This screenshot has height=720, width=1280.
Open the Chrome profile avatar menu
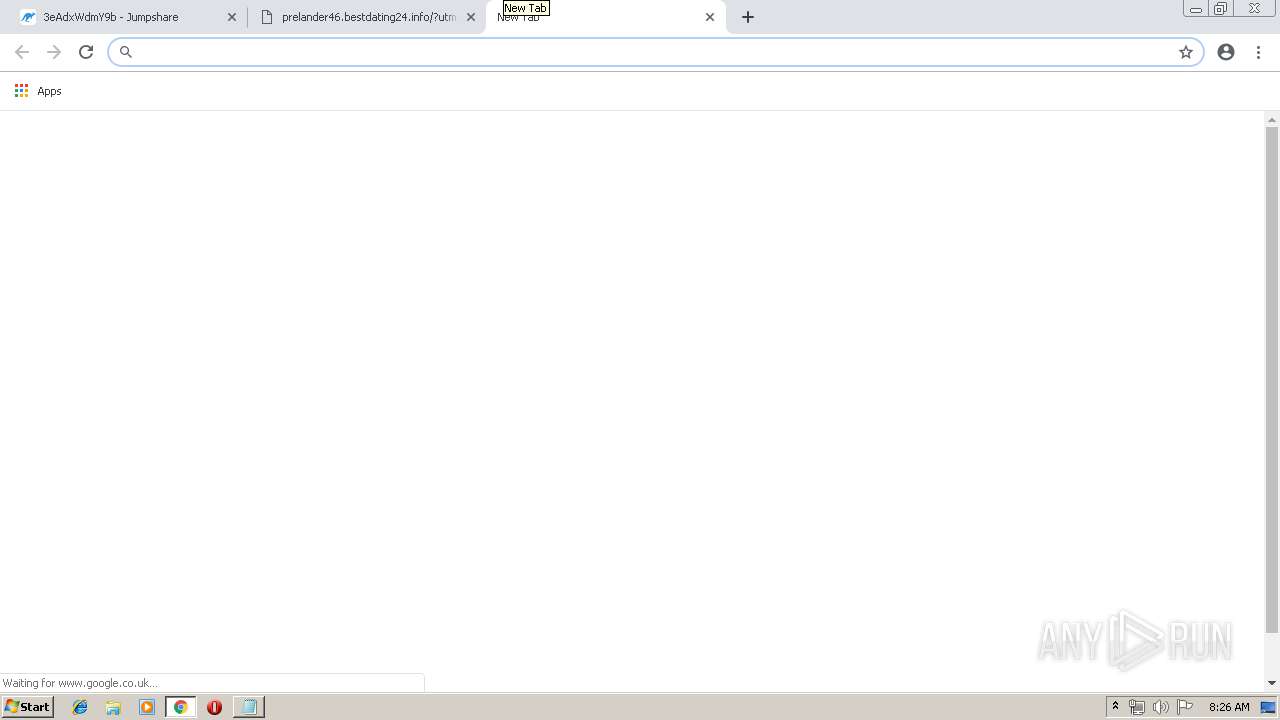click(1226, 52)
